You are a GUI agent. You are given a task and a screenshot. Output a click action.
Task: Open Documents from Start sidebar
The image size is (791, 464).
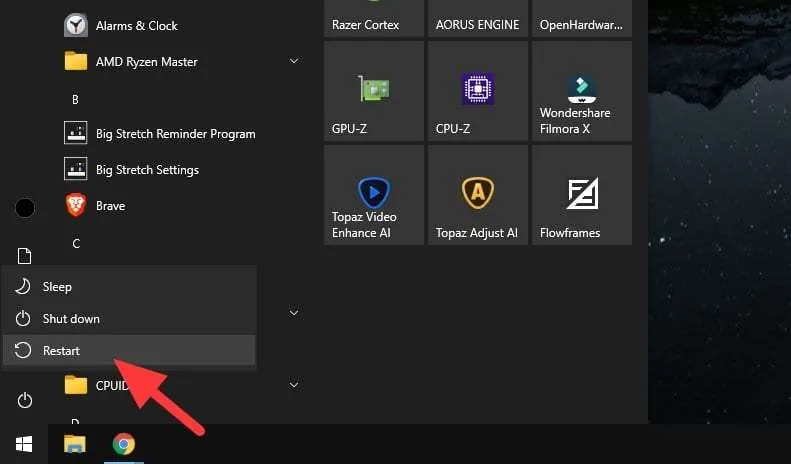pos(24,256)
